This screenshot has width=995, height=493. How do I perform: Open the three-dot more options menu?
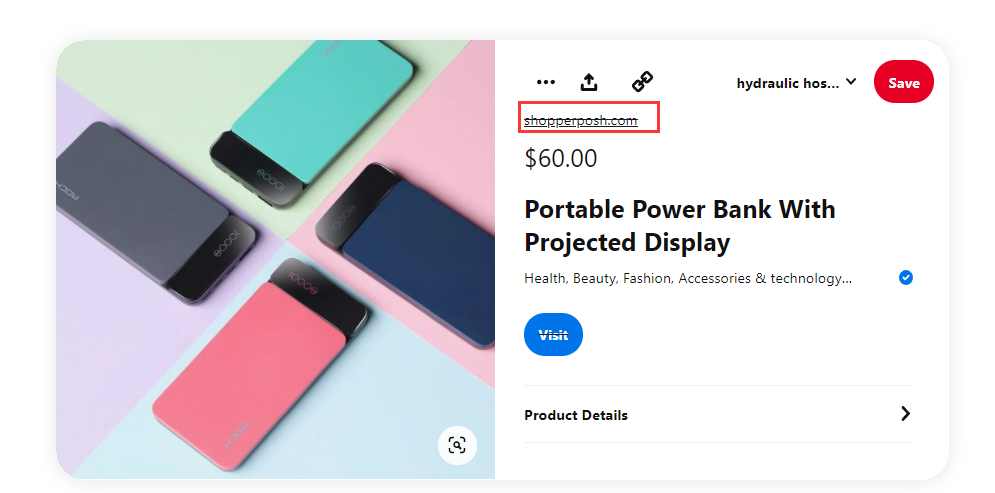click(545, 82)
